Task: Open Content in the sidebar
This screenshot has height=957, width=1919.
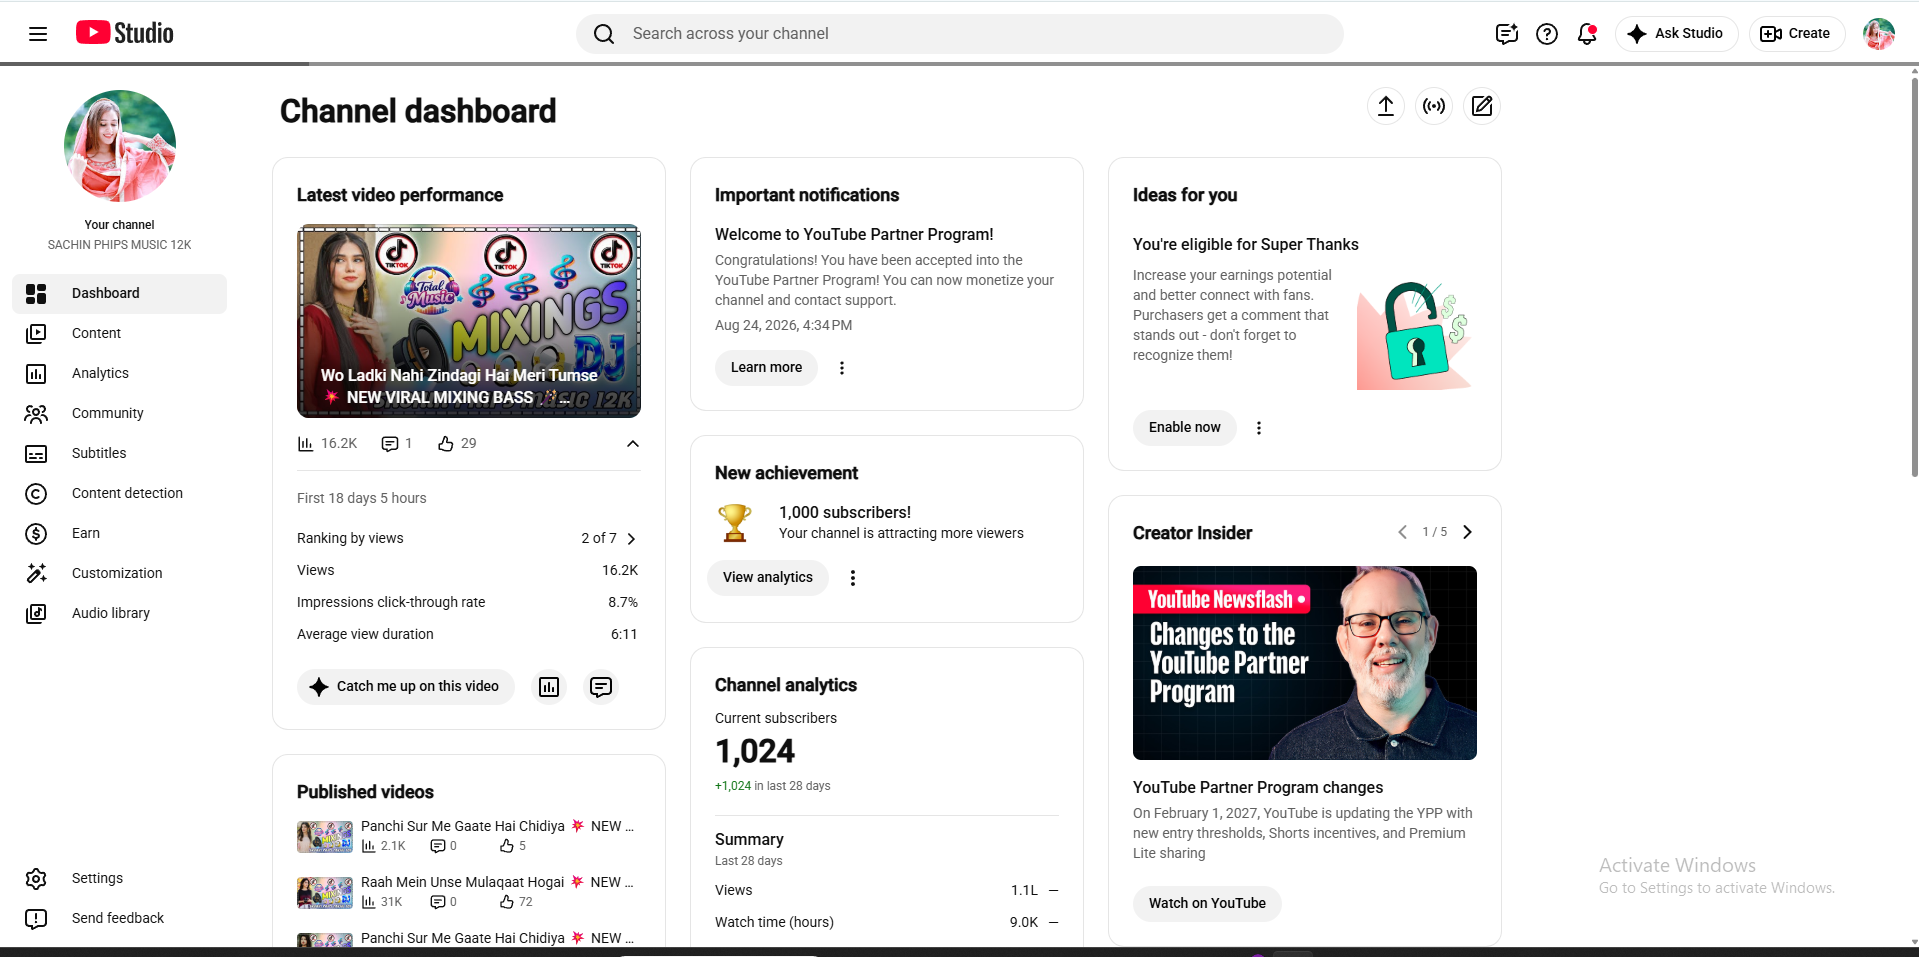Action: point(120,334)
